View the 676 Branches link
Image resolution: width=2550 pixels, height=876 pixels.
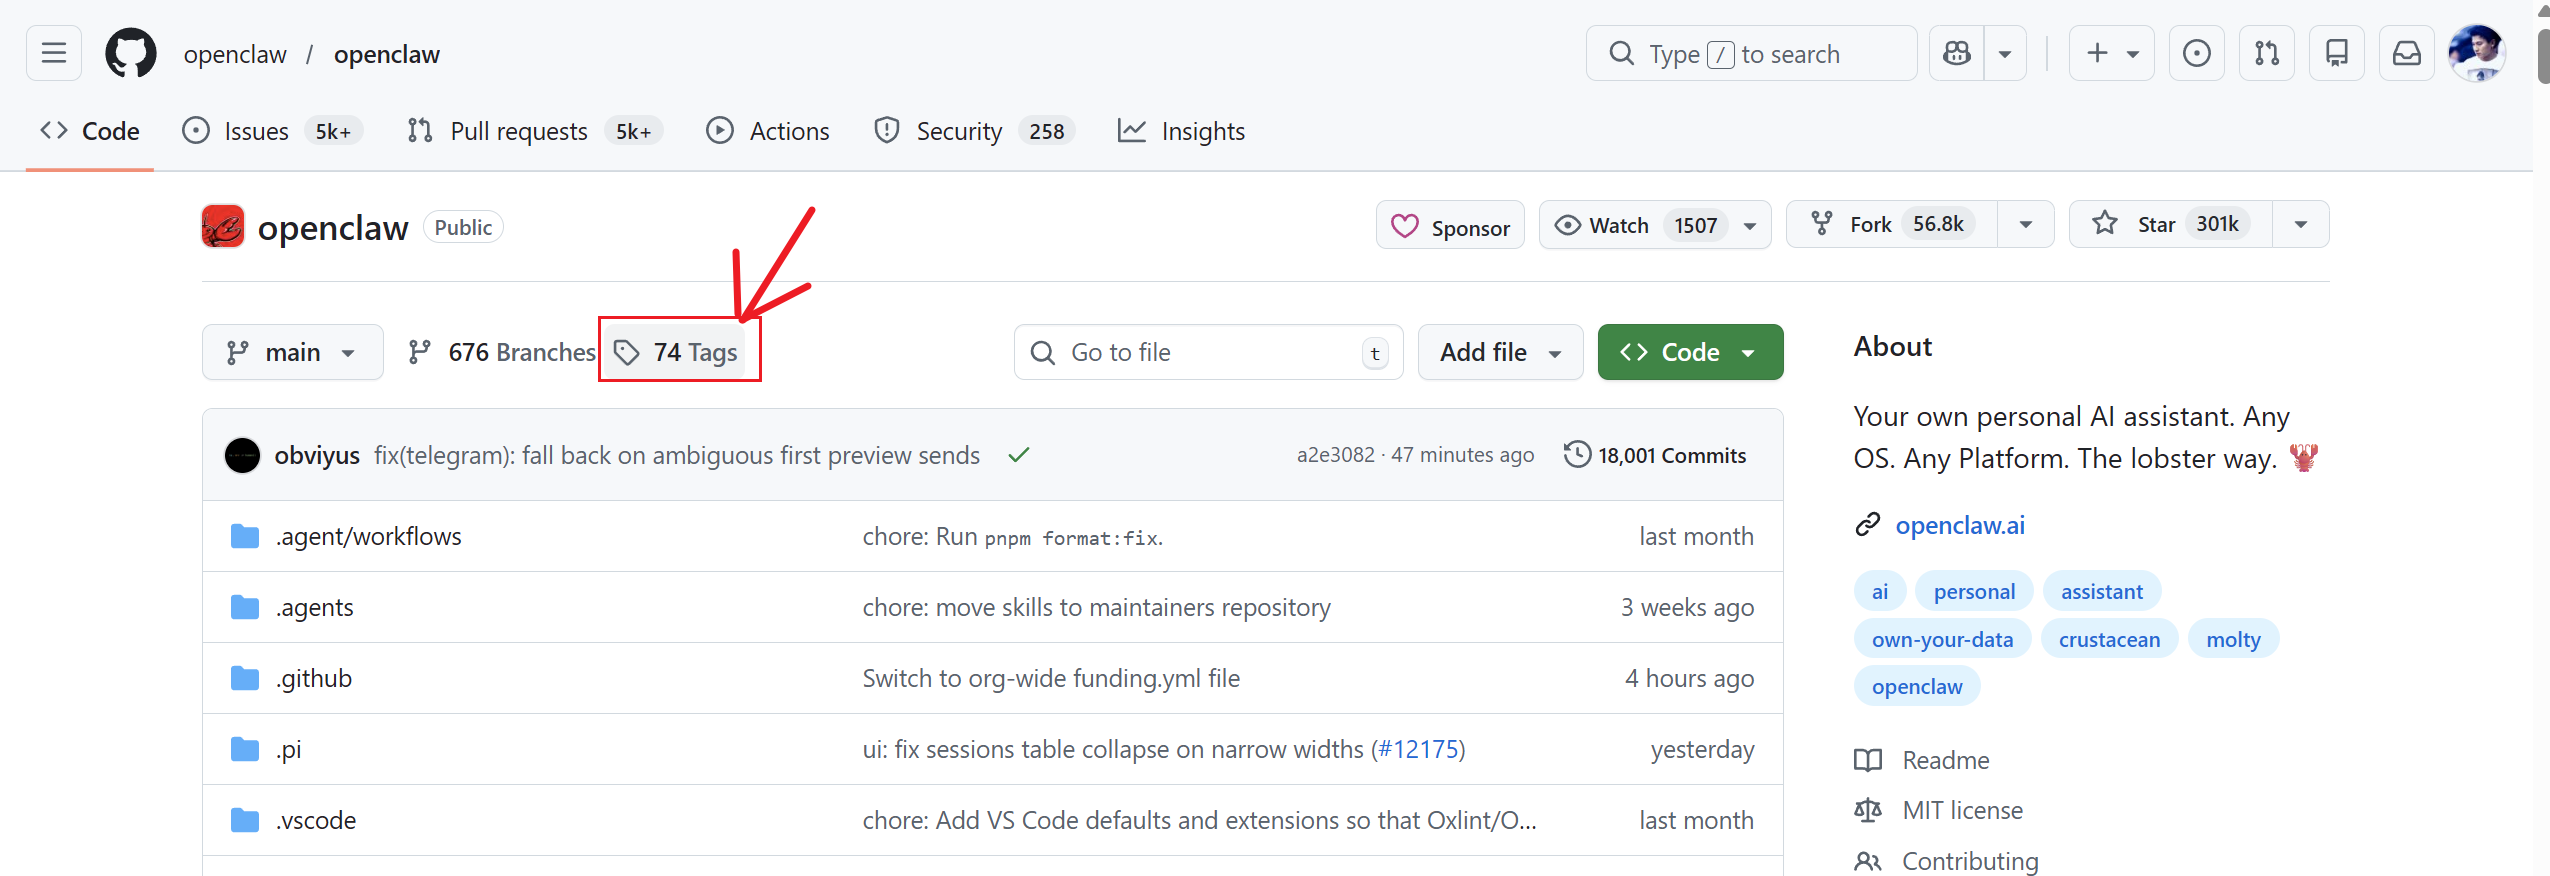click(501, 352)
